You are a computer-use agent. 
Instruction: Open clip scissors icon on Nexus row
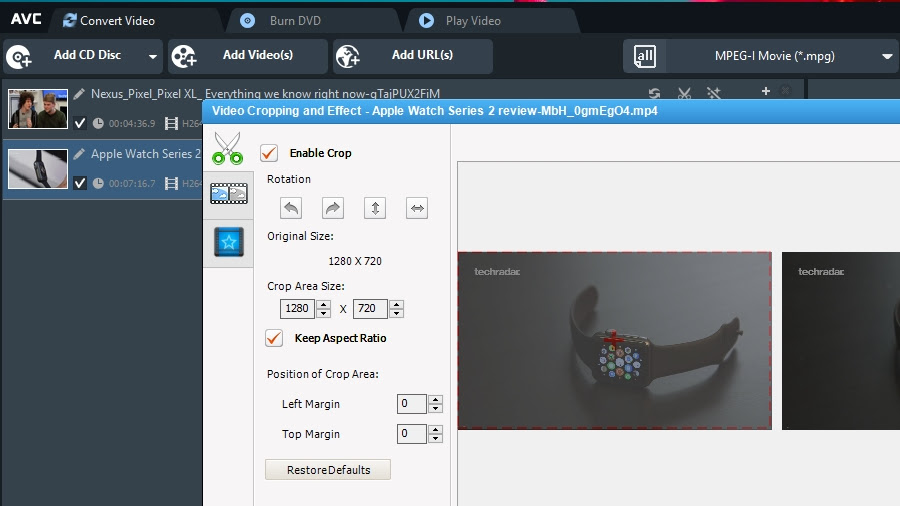pos(684,93)
